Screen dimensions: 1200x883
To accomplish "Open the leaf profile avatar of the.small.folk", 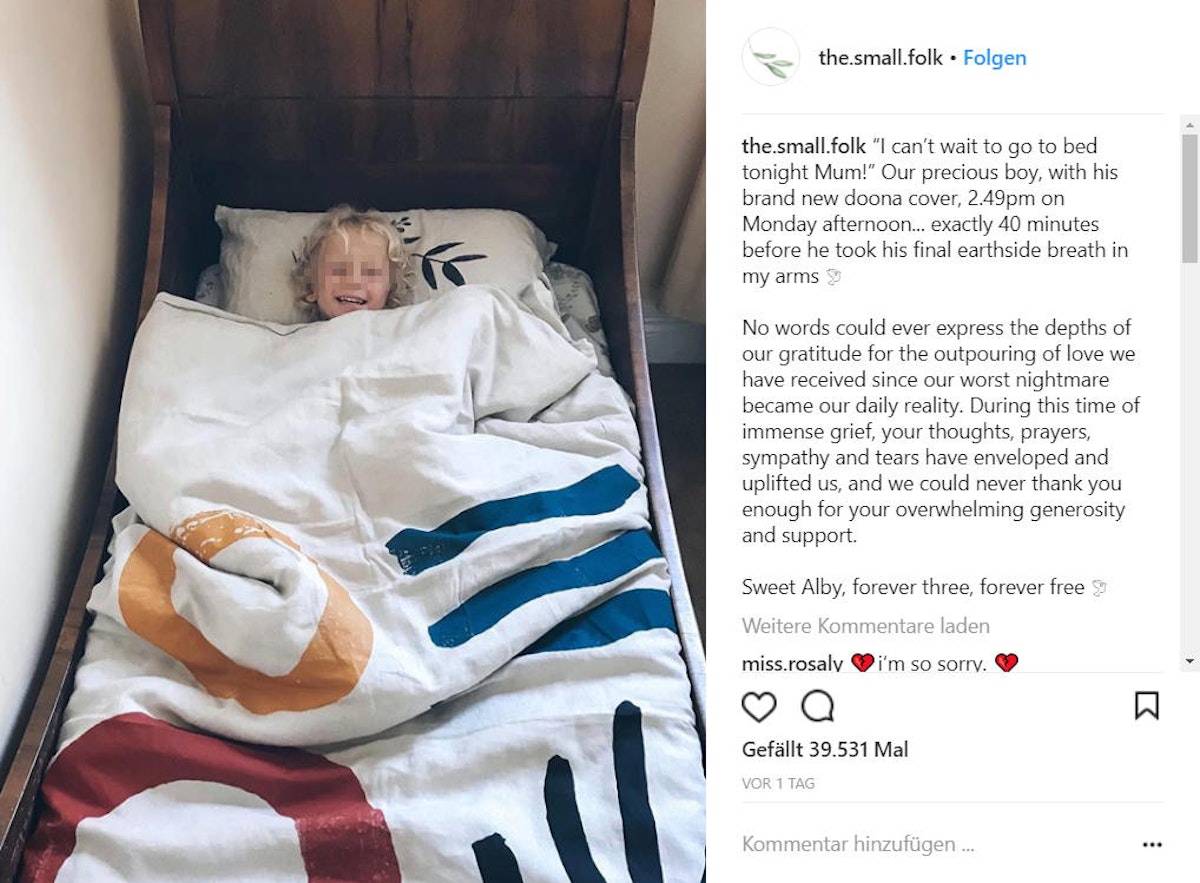I will point(771,57).
